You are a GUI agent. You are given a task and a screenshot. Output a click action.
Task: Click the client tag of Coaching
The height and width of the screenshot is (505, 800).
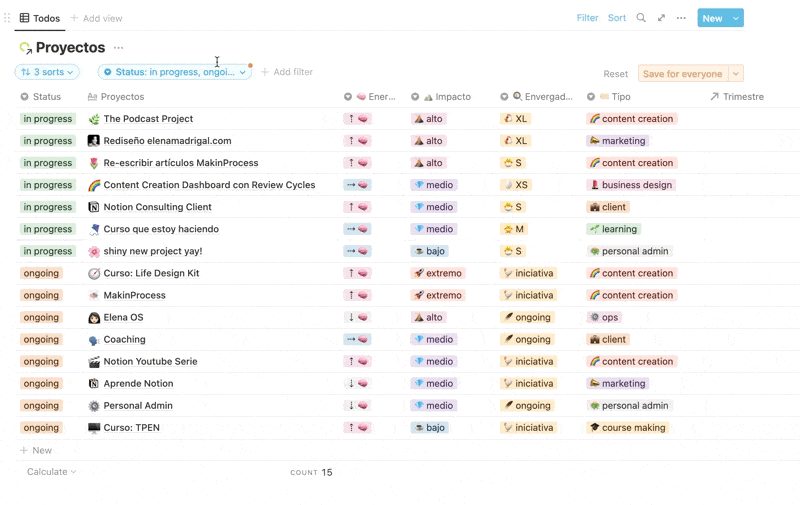point(608,340)
